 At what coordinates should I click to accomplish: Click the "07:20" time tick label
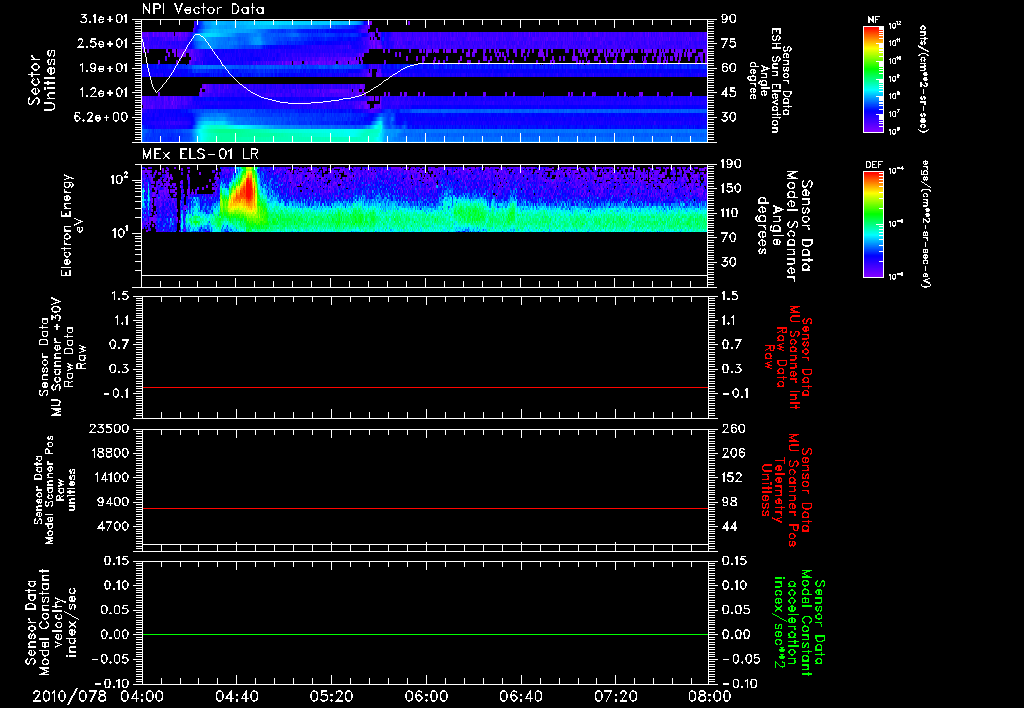coord(615,696)
